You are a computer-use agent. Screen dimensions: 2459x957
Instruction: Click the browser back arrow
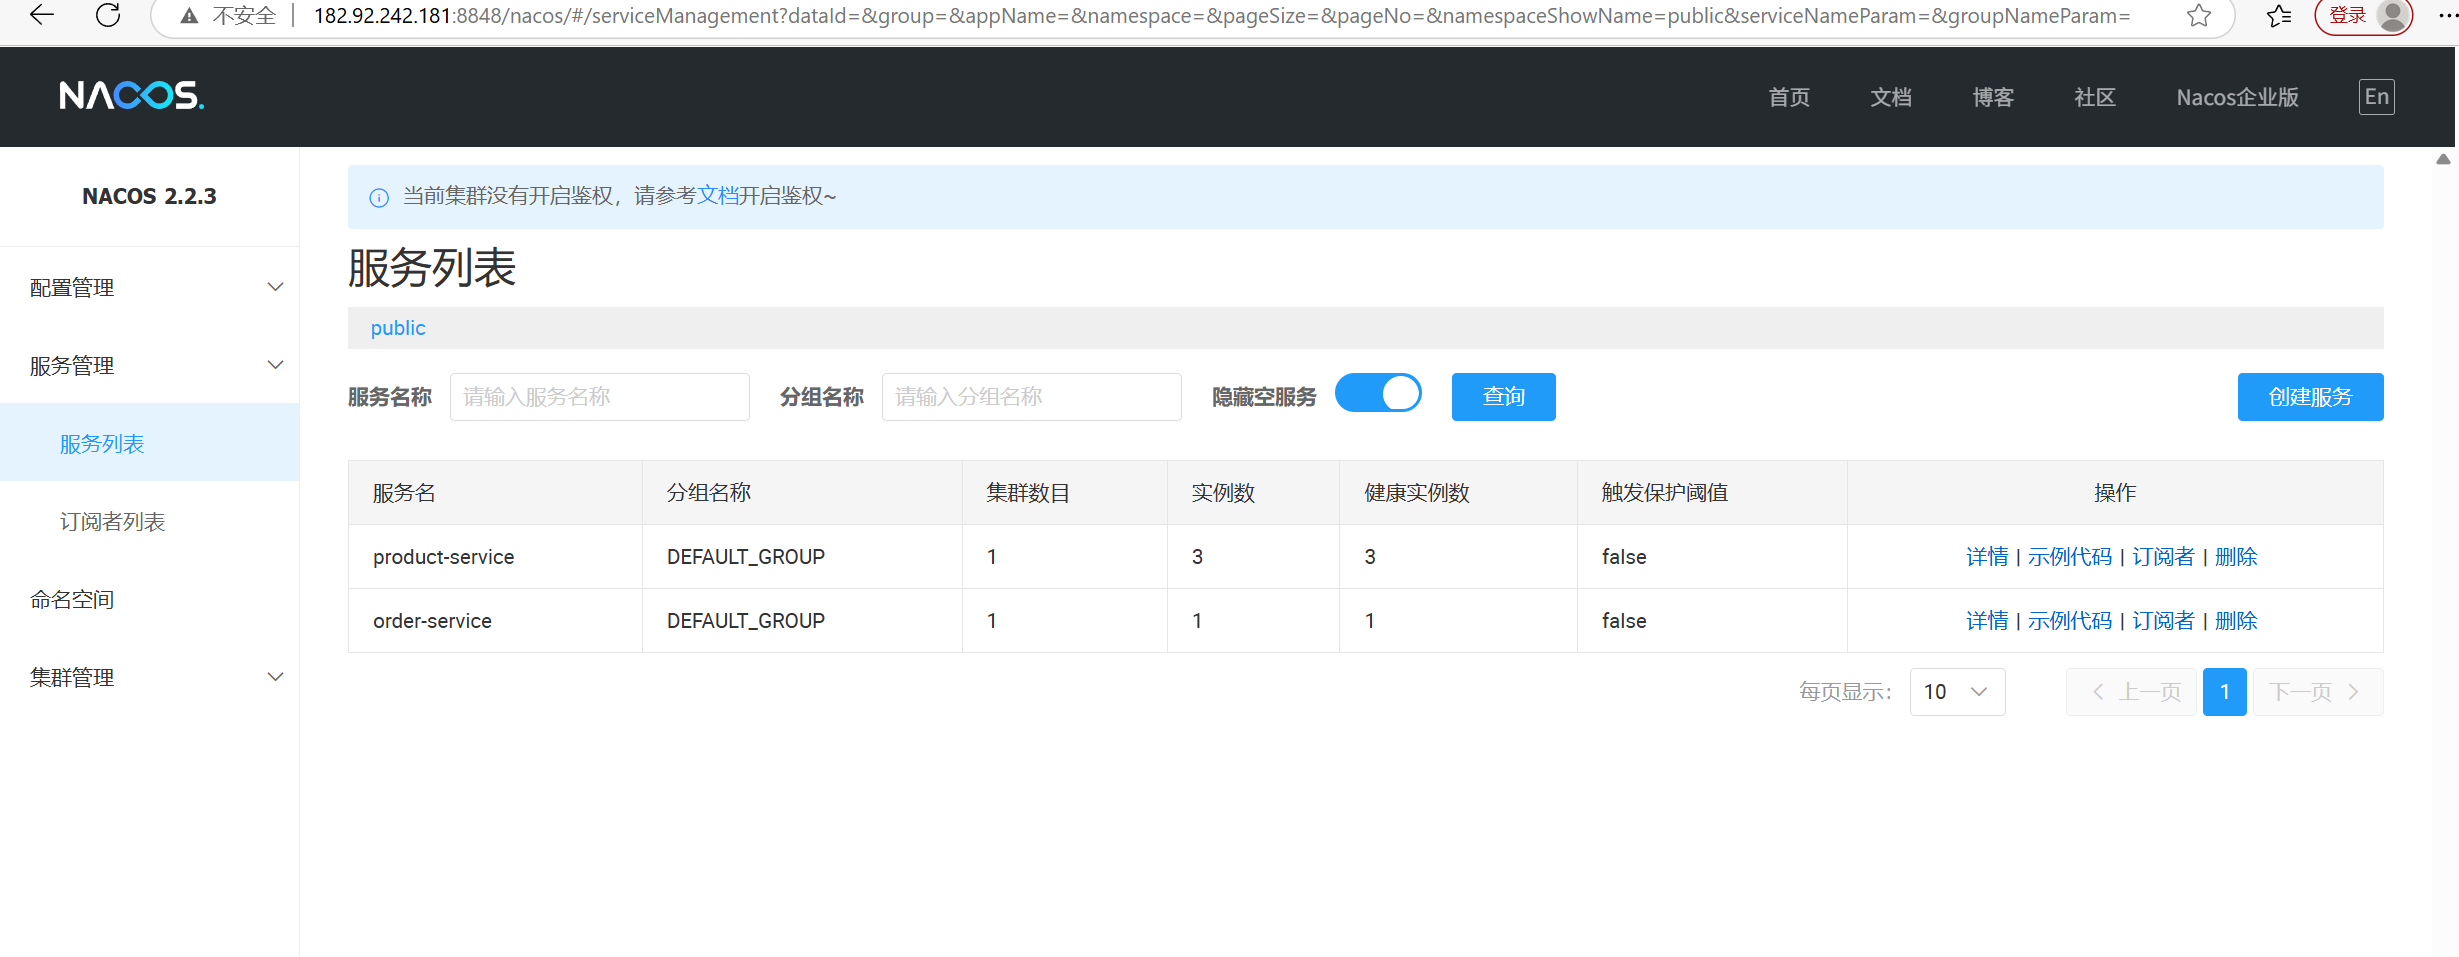click(42, 15)
